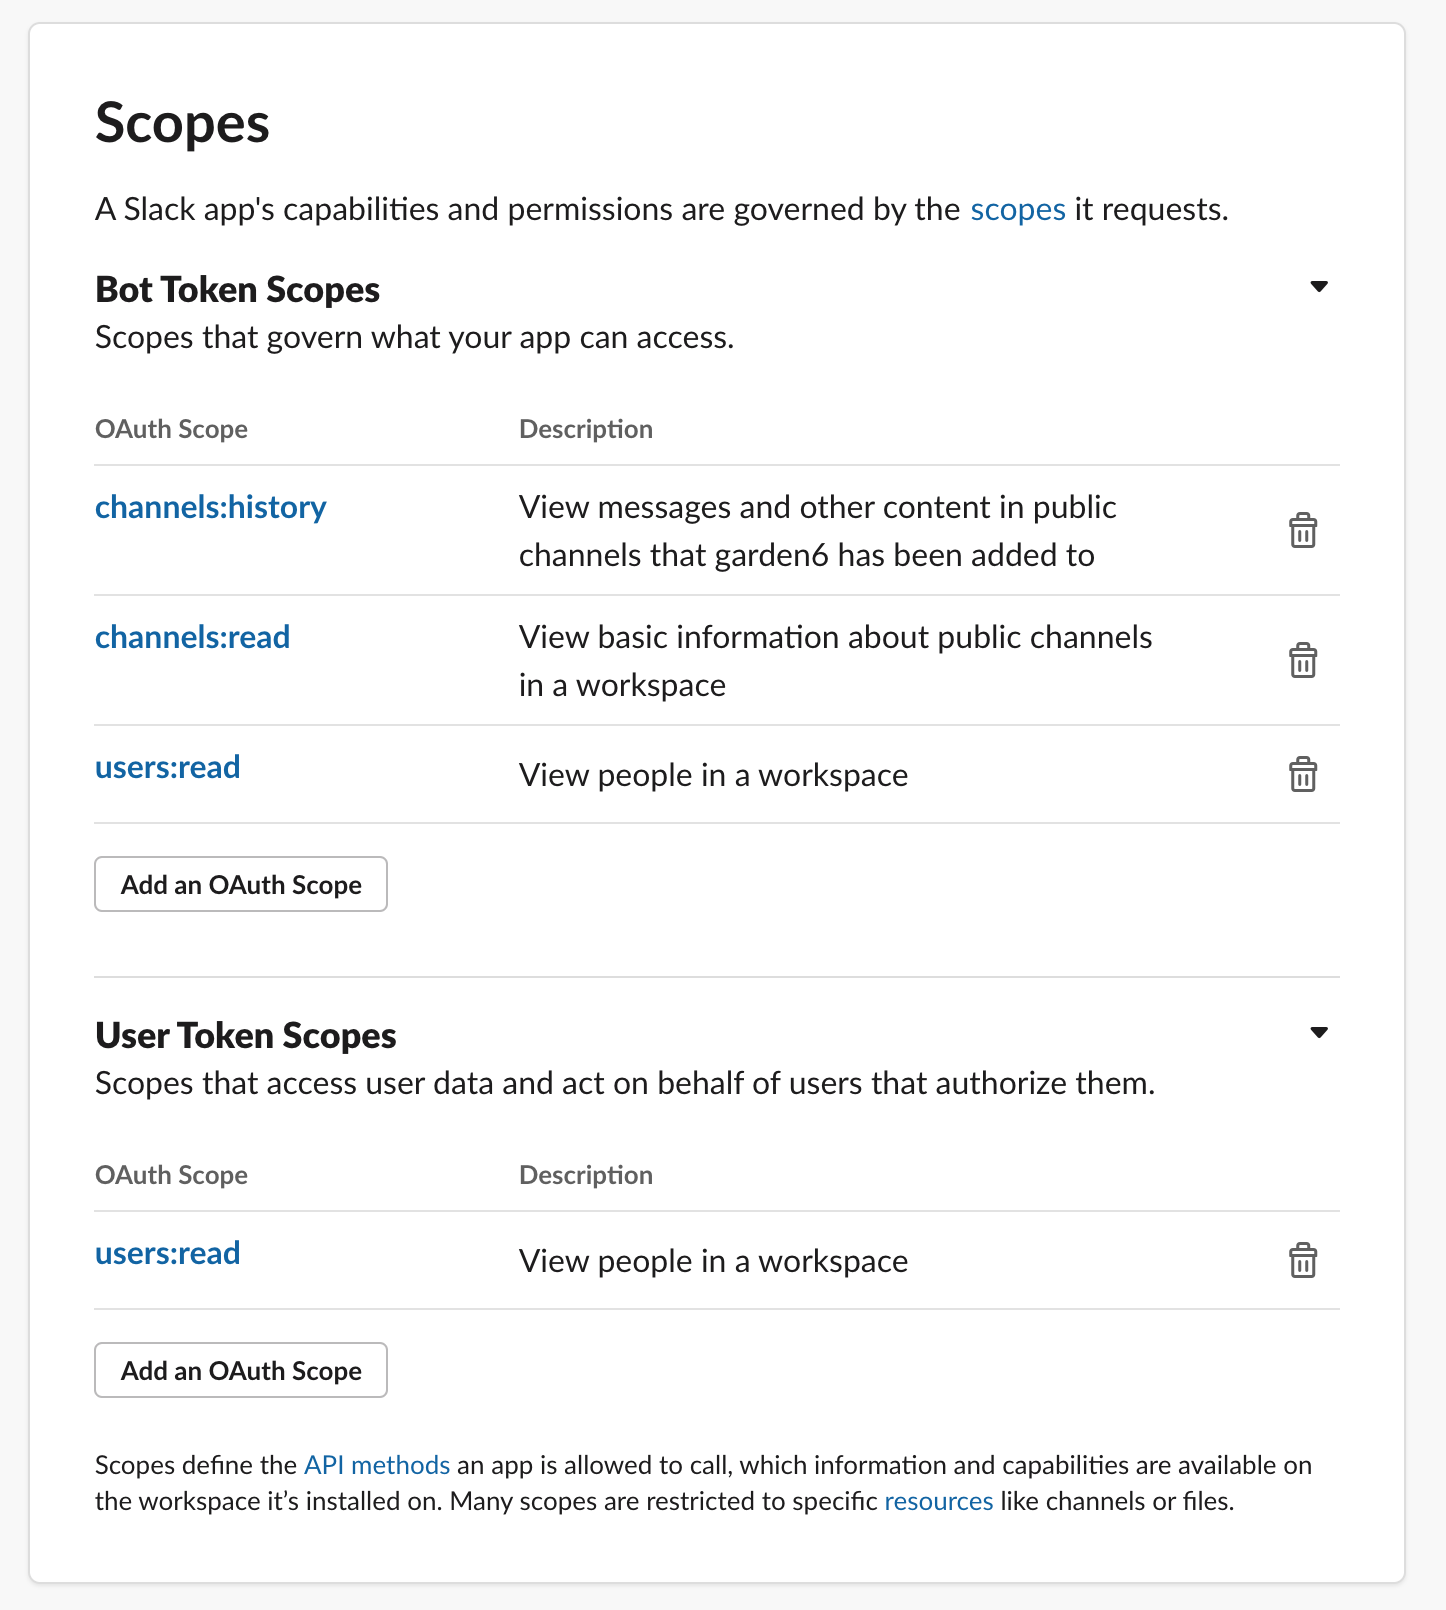This screenshot has width=1446, height=1610.
Task: Delete the channels:history bot scope
Action: [x=1302, y=530]
